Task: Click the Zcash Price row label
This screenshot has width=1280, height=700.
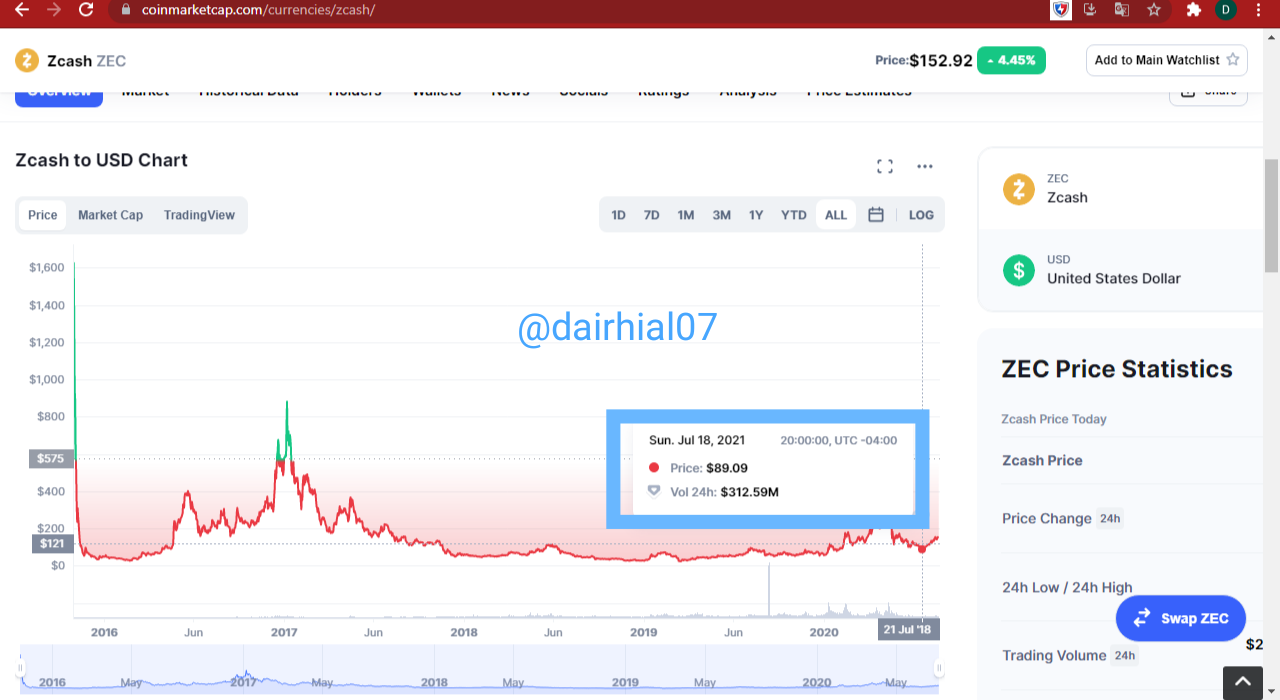Action: 1042,460
